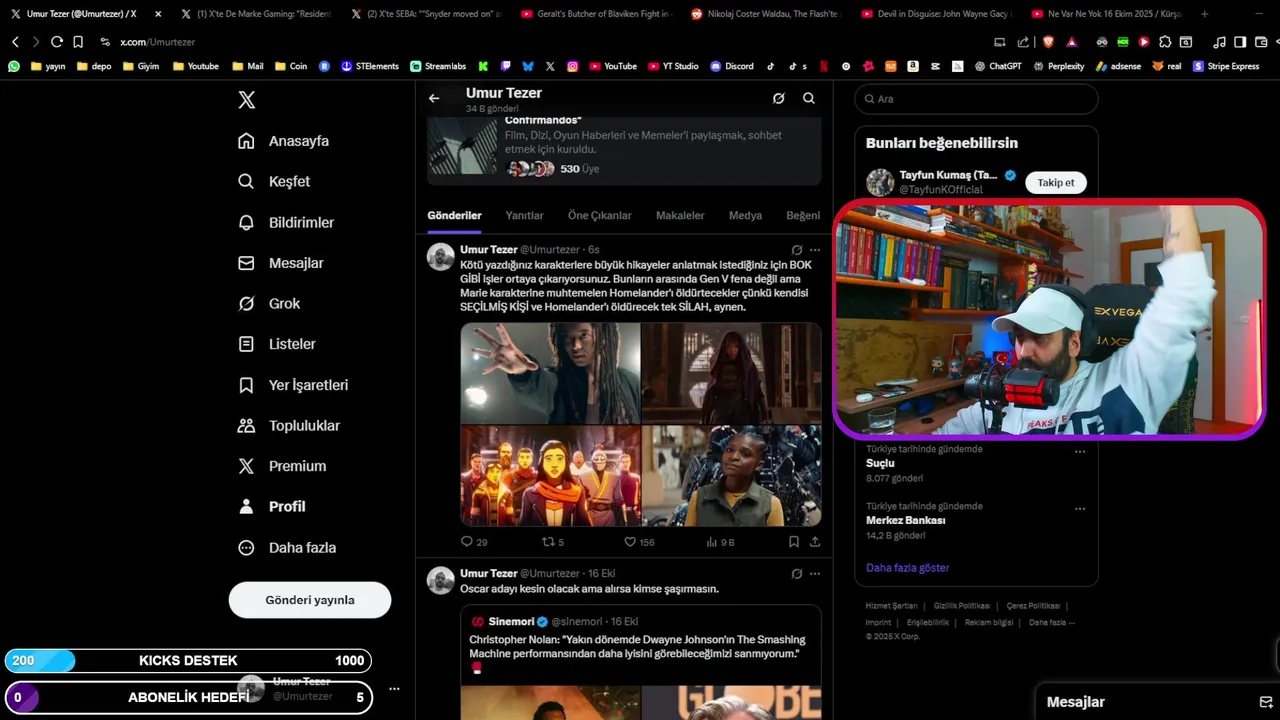Like the post with 156 likes
Viewport: 1280px width, 720px height.
[x=639, y=542]
